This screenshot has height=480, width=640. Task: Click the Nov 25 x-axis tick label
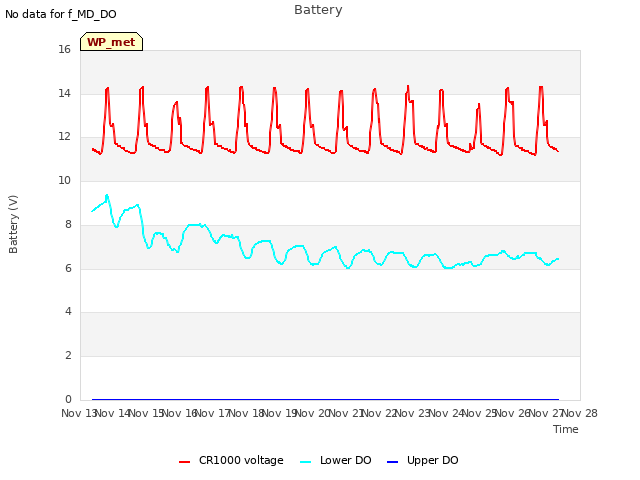coord(480,413)
